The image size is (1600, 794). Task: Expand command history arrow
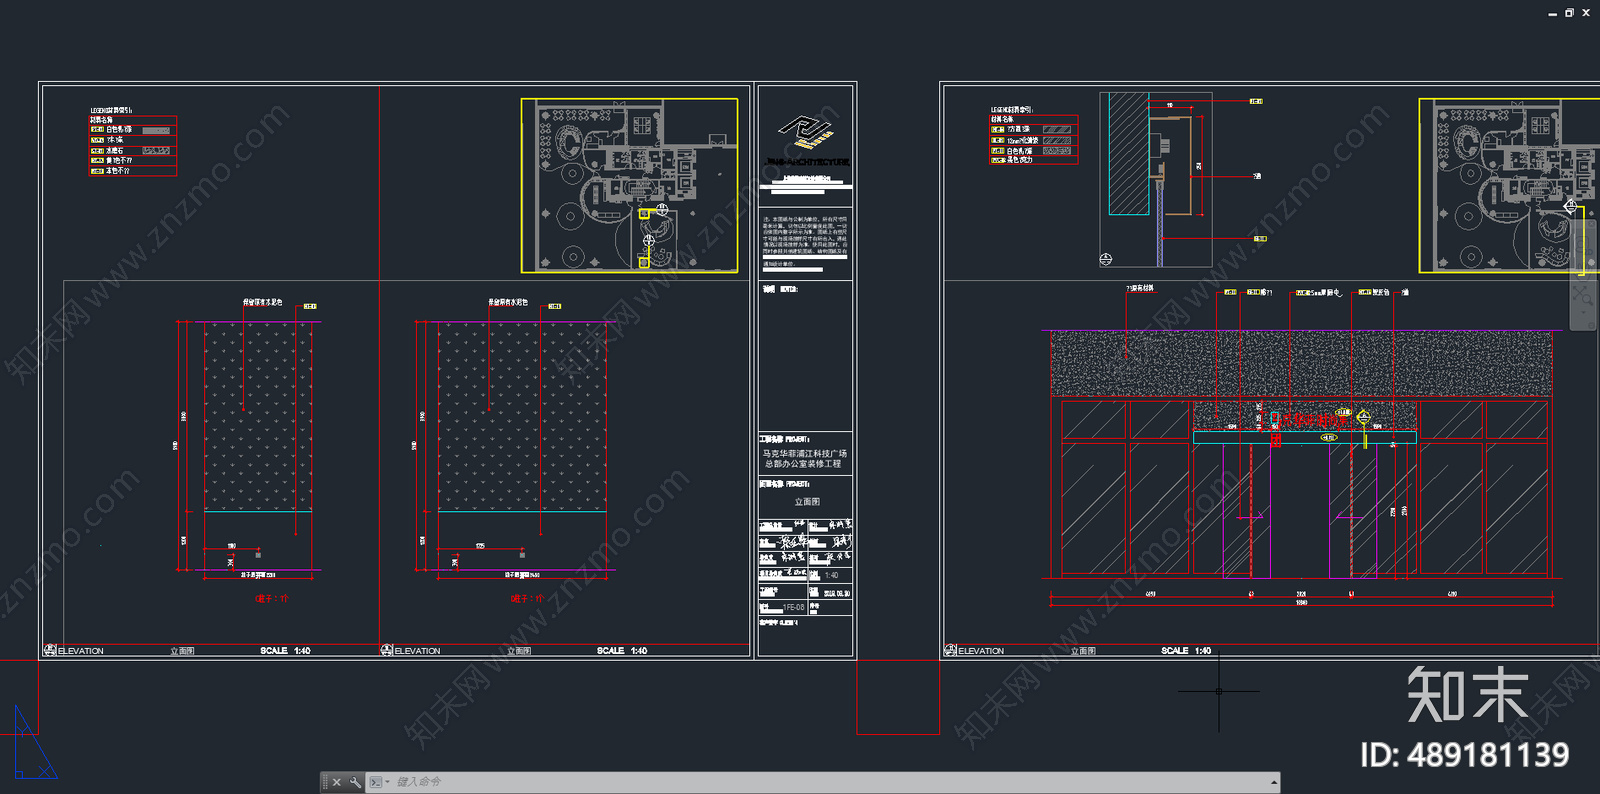pyautogui.click(x=1273, y=782)
